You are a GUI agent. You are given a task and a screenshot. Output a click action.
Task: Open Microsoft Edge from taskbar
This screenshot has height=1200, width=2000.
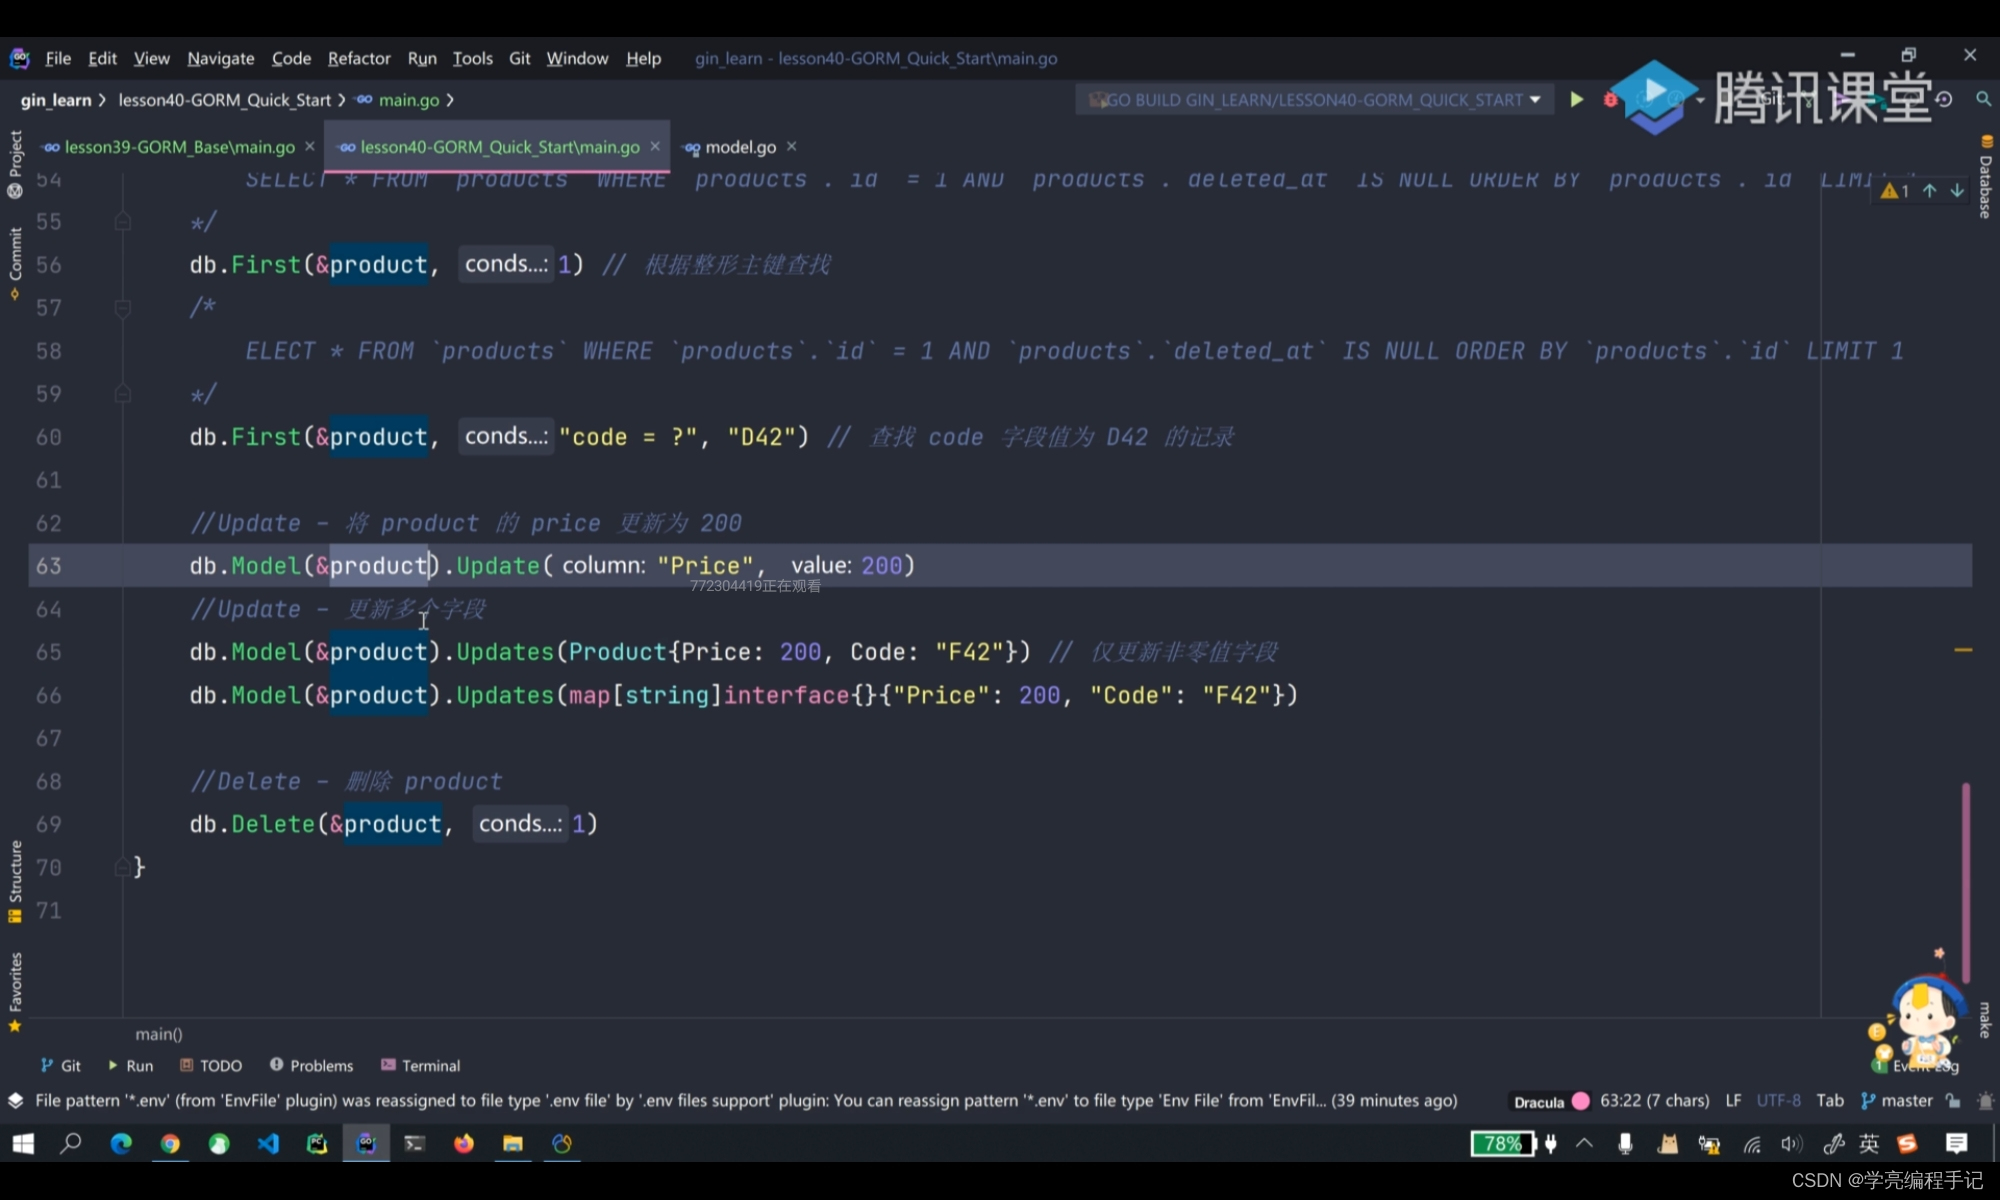point(121,1143)
